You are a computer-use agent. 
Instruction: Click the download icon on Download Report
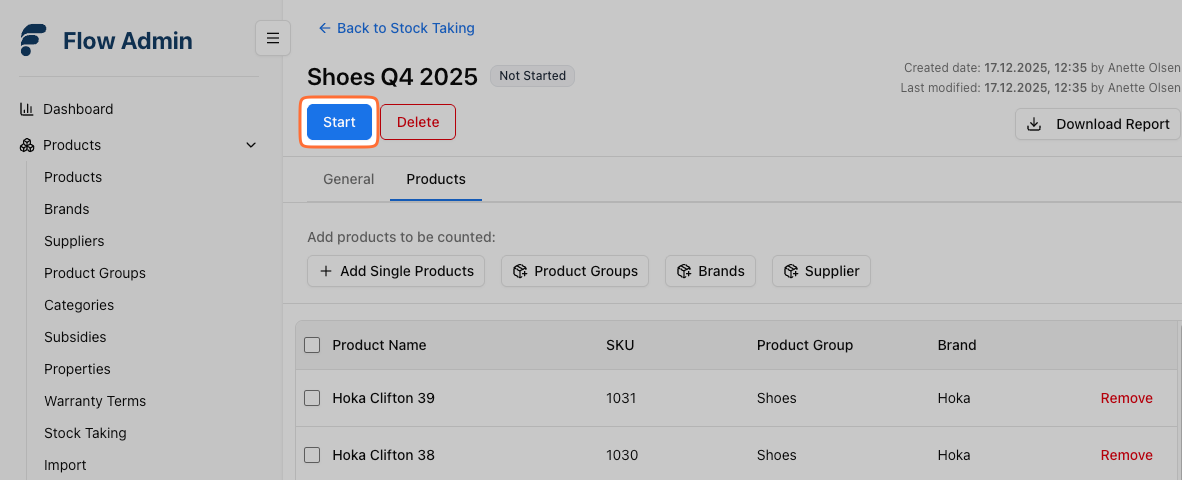1035,124
